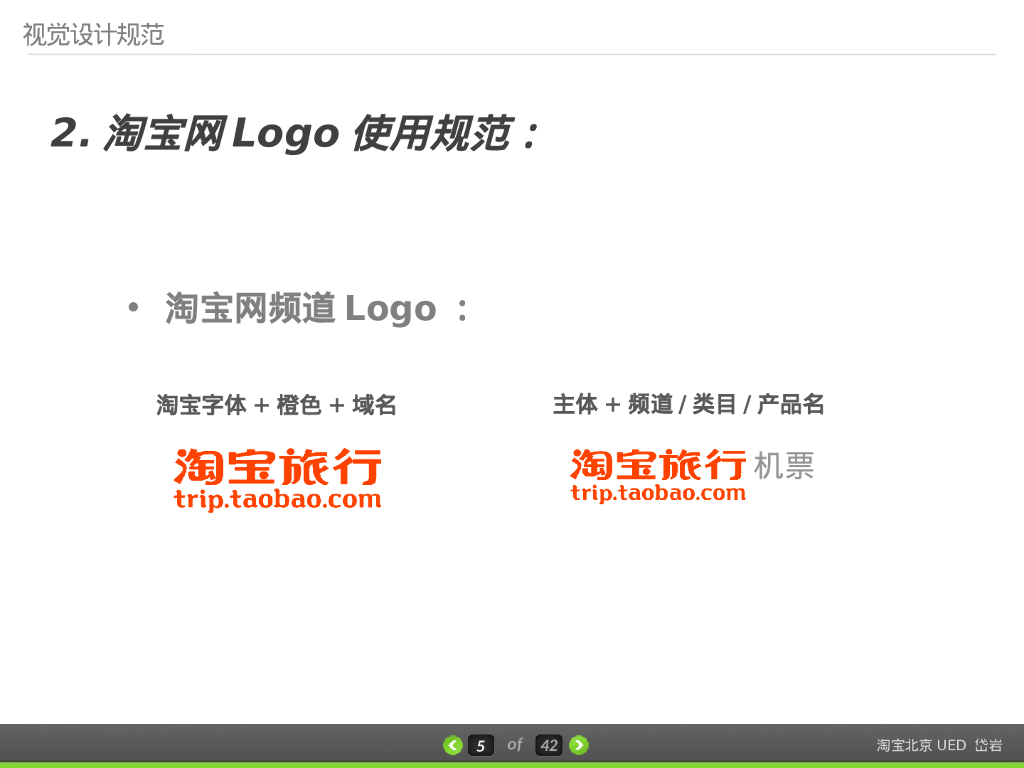Select the slide title 淘宝网Logo使用规范

point(295,133)
